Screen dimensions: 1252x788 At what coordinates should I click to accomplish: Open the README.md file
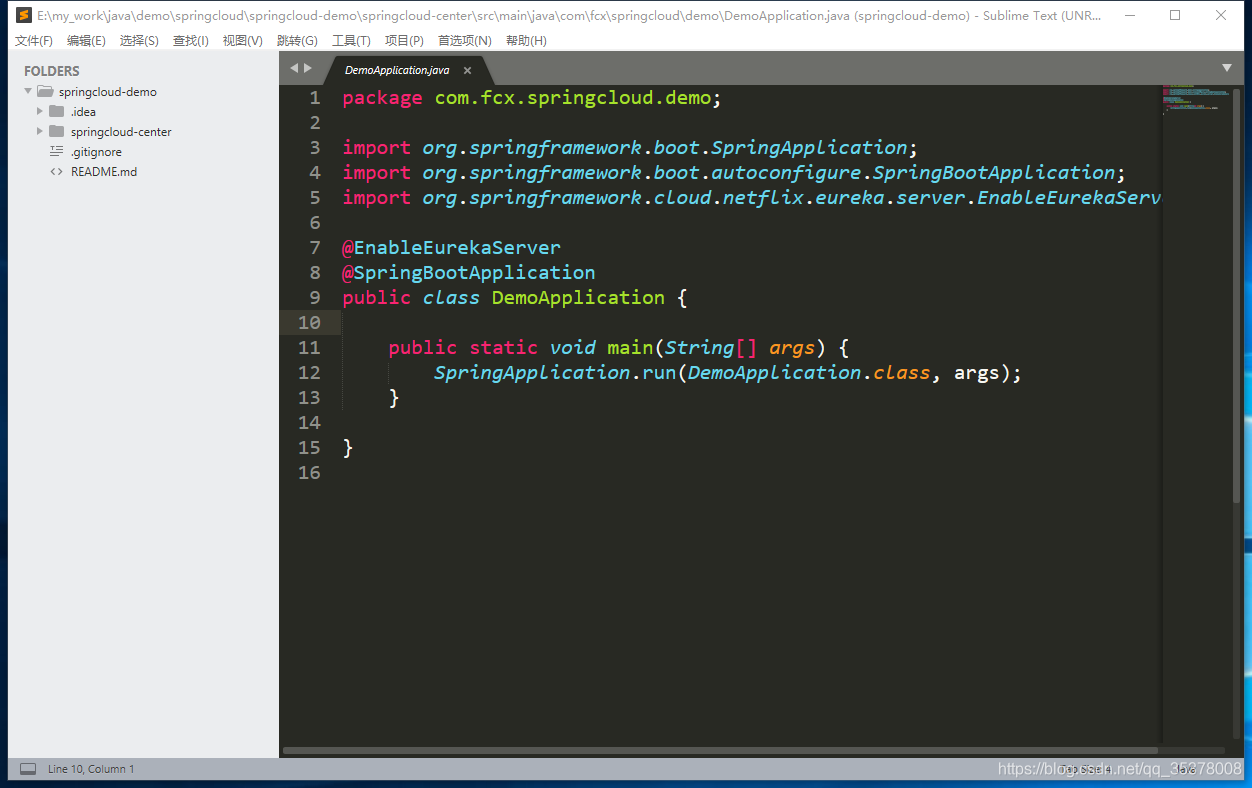point(104,172)
